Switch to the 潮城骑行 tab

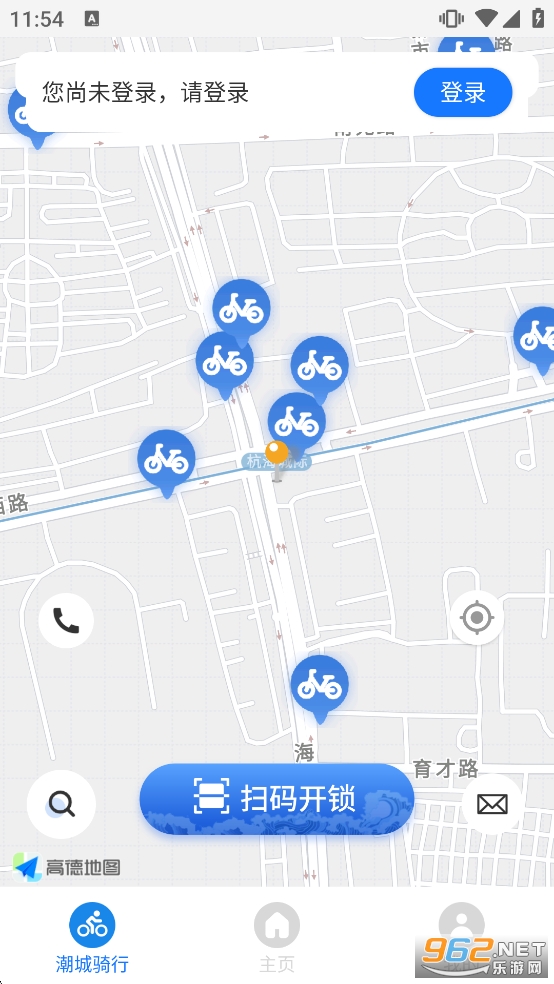coord(92,938)
